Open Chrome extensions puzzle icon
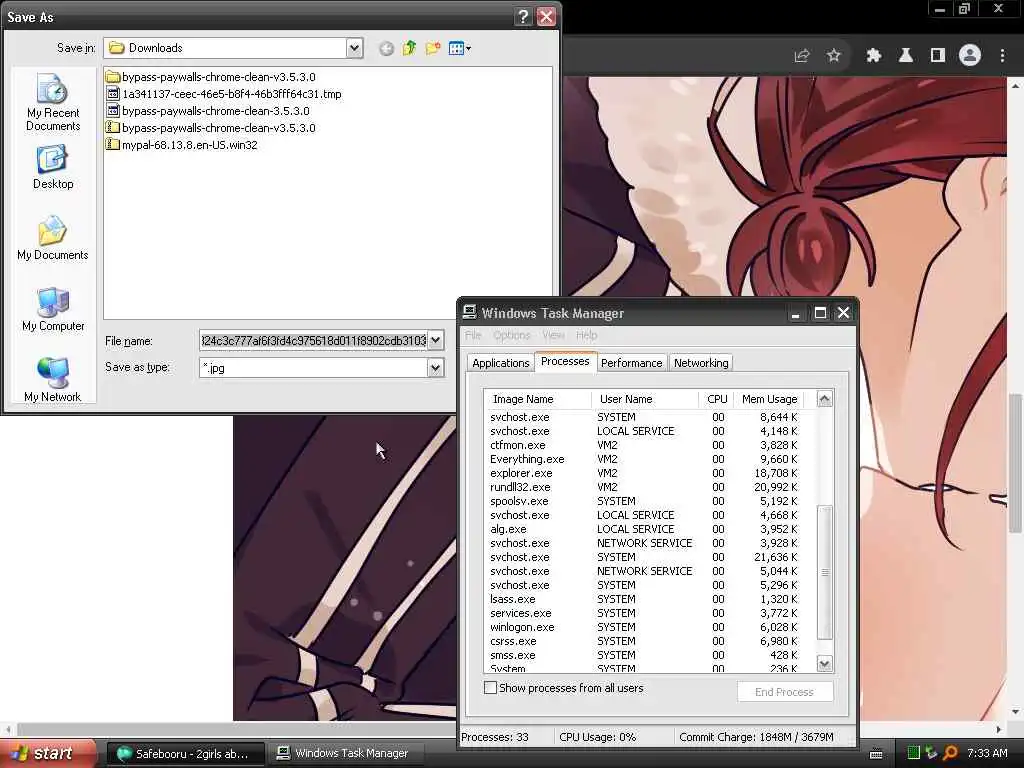 (x=874, y=56)
